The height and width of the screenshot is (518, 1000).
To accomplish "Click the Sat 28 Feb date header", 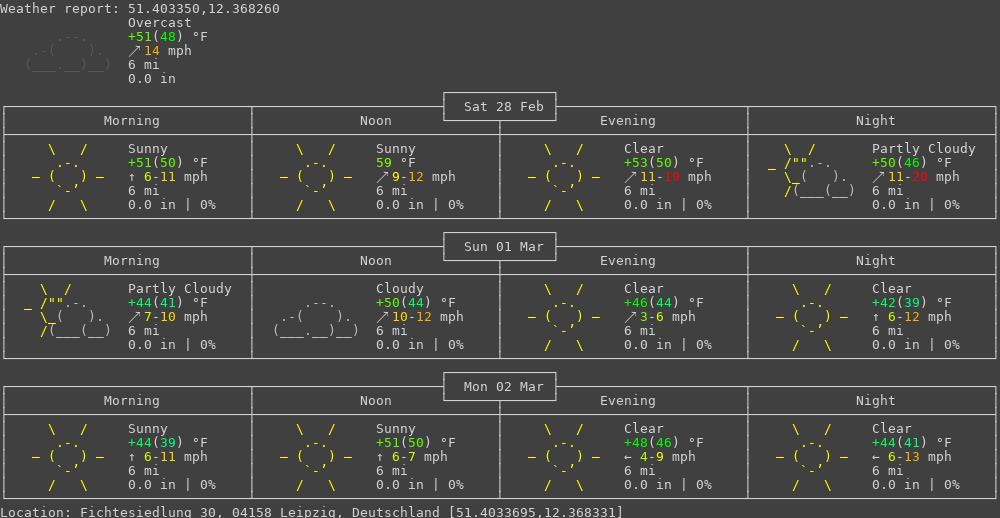I will point(500,107).
